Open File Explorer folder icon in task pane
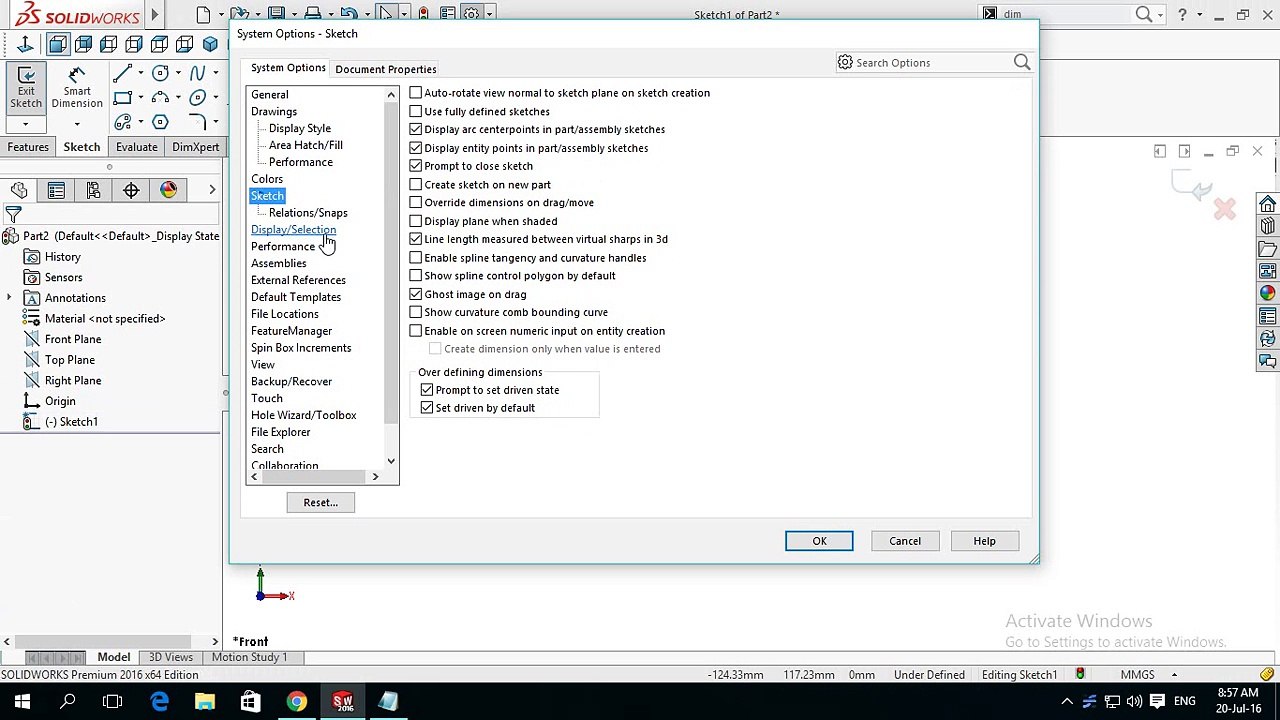 pos(1267,248)
